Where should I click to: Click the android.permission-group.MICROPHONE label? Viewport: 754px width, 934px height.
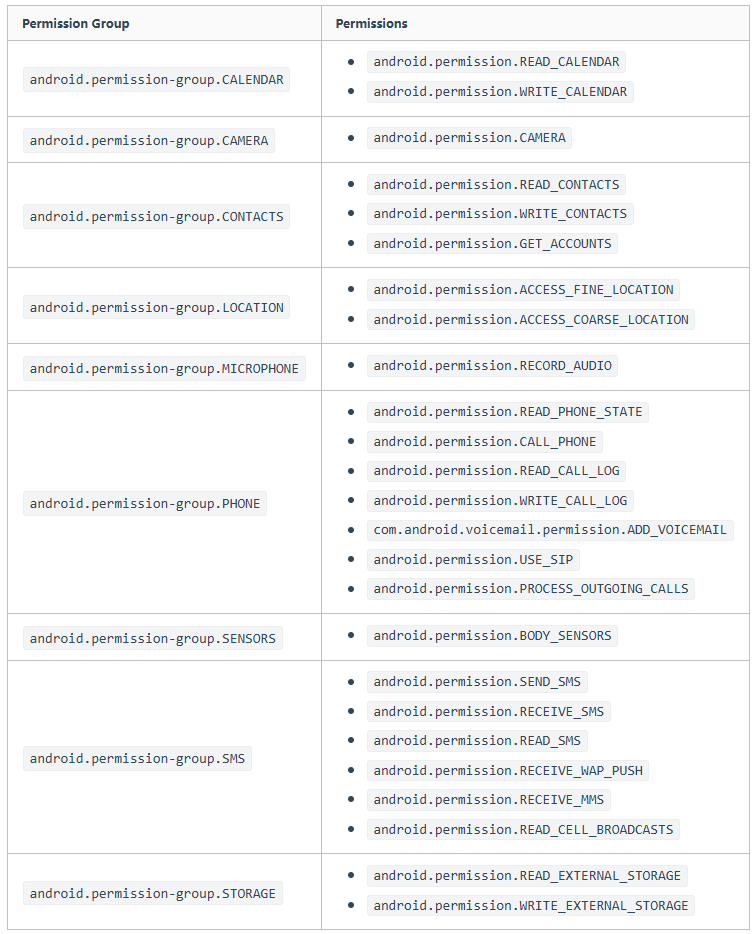tap(164, 369)
